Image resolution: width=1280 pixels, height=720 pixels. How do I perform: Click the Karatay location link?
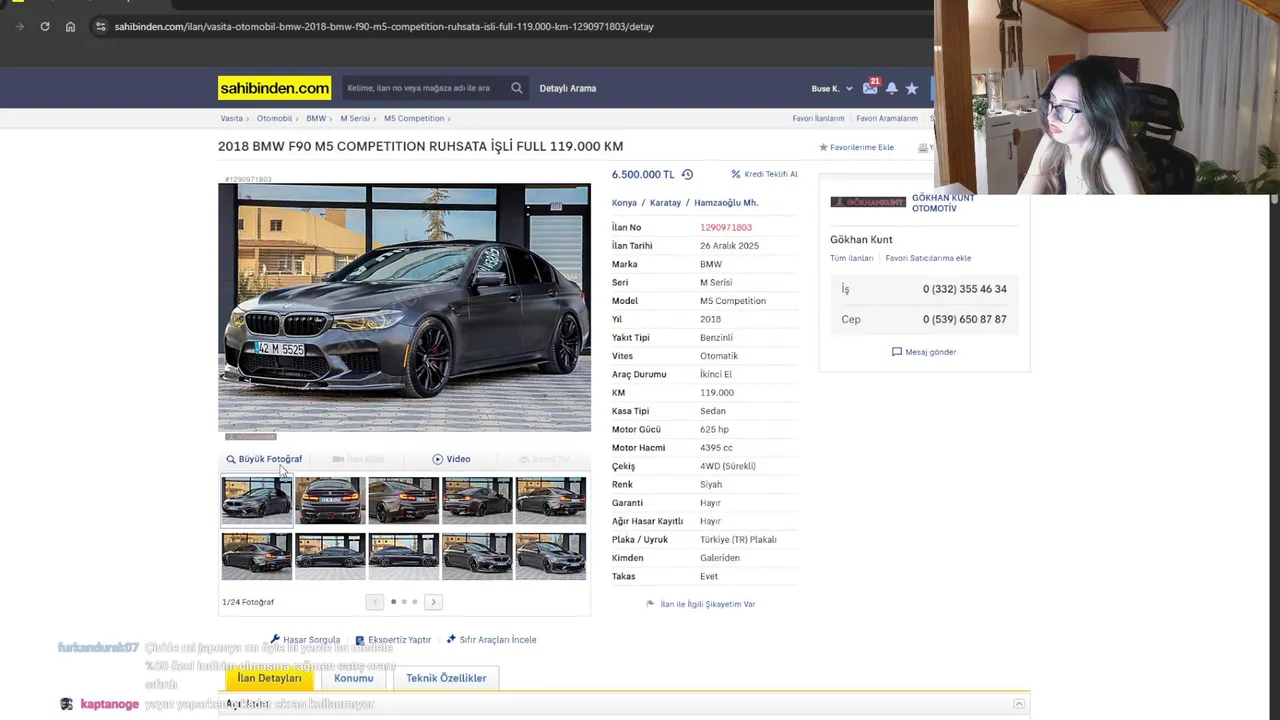click(665, 203)
